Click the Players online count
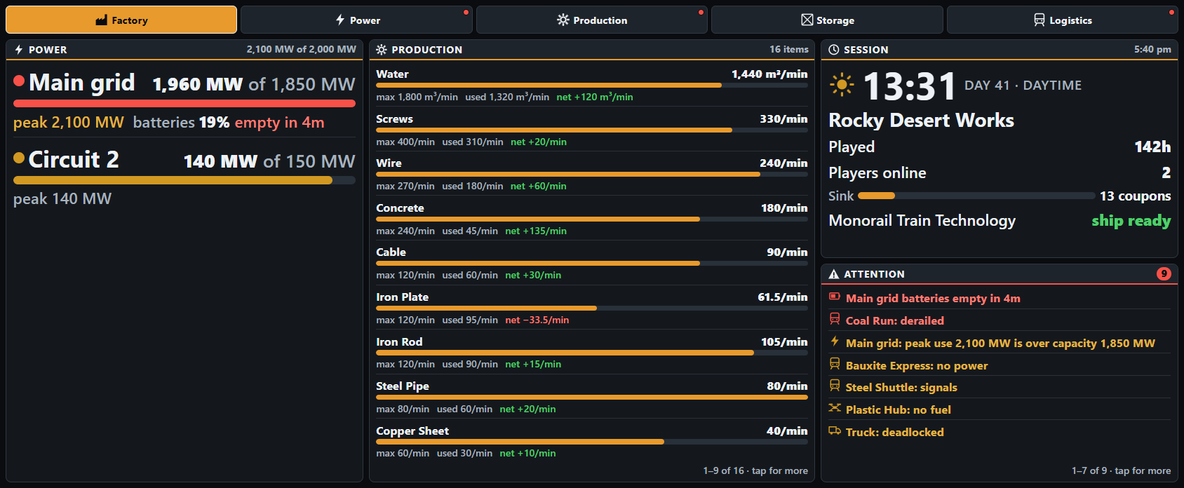The width and height of the screenshot is (1184, 488). pyautogui.click(x=1166, y=173)
